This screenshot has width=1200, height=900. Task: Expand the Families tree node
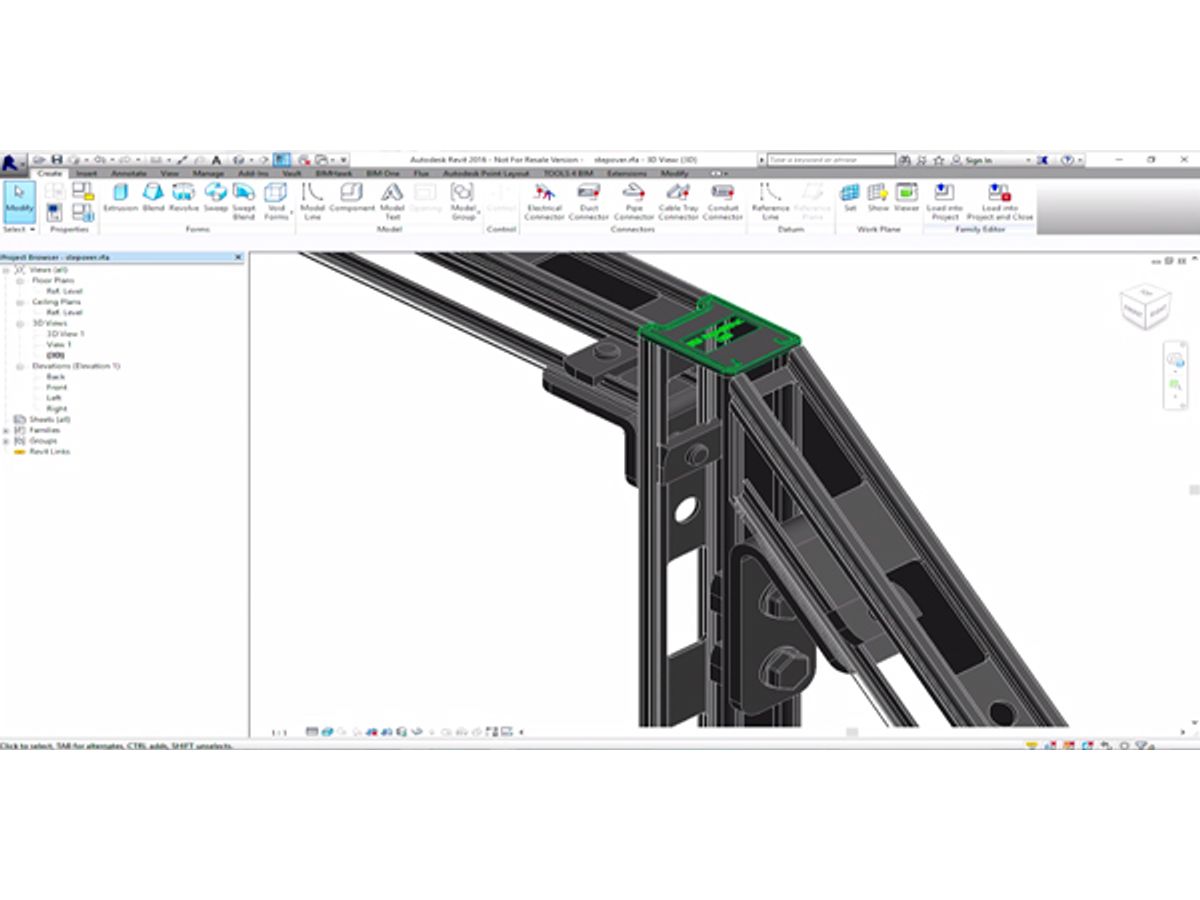(x=7, y=430)
